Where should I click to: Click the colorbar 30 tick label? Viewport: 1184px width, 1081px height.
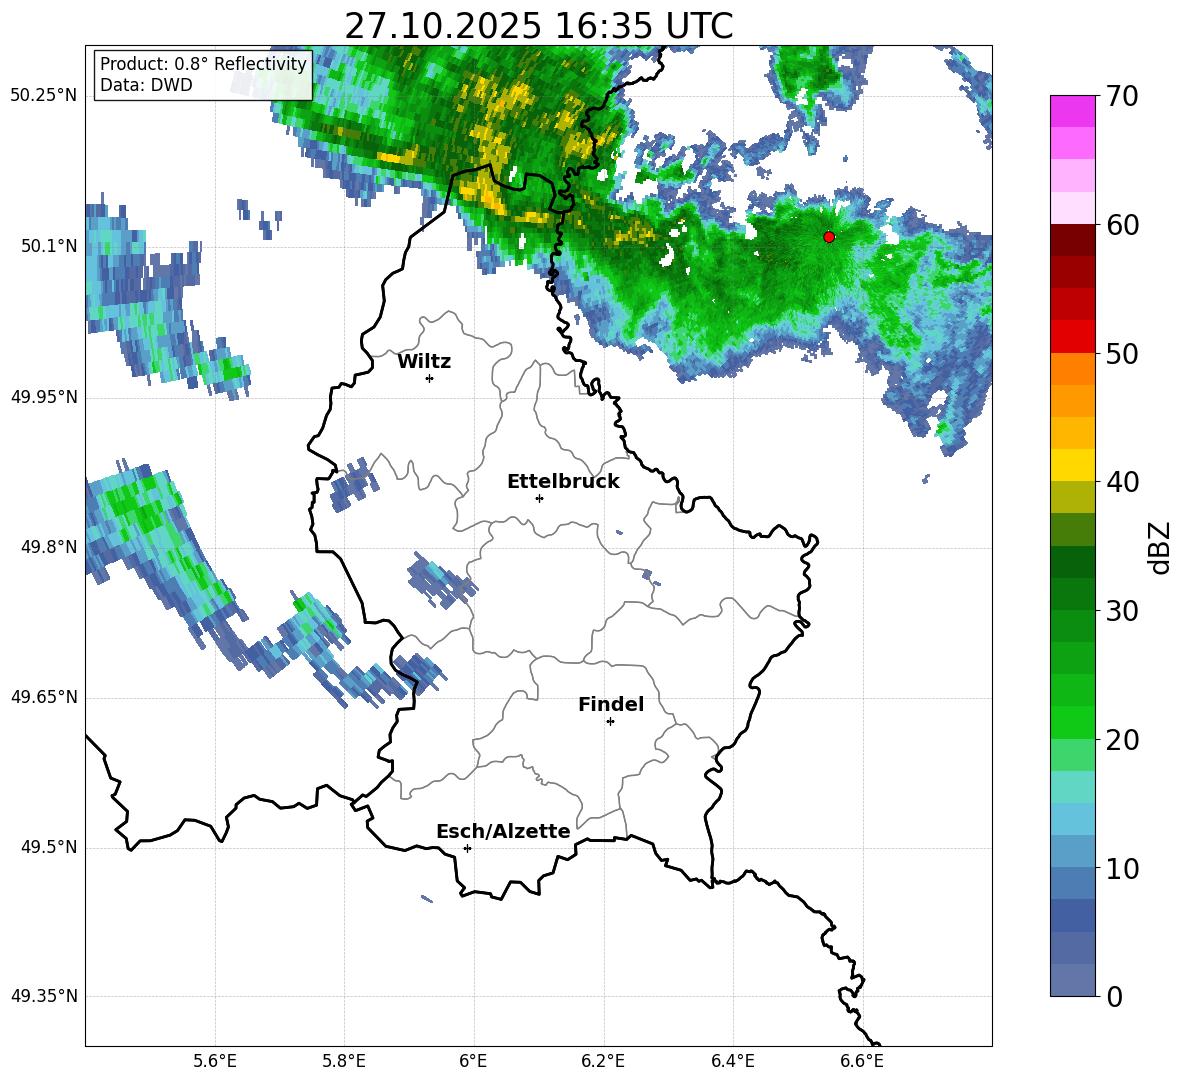1122,611
